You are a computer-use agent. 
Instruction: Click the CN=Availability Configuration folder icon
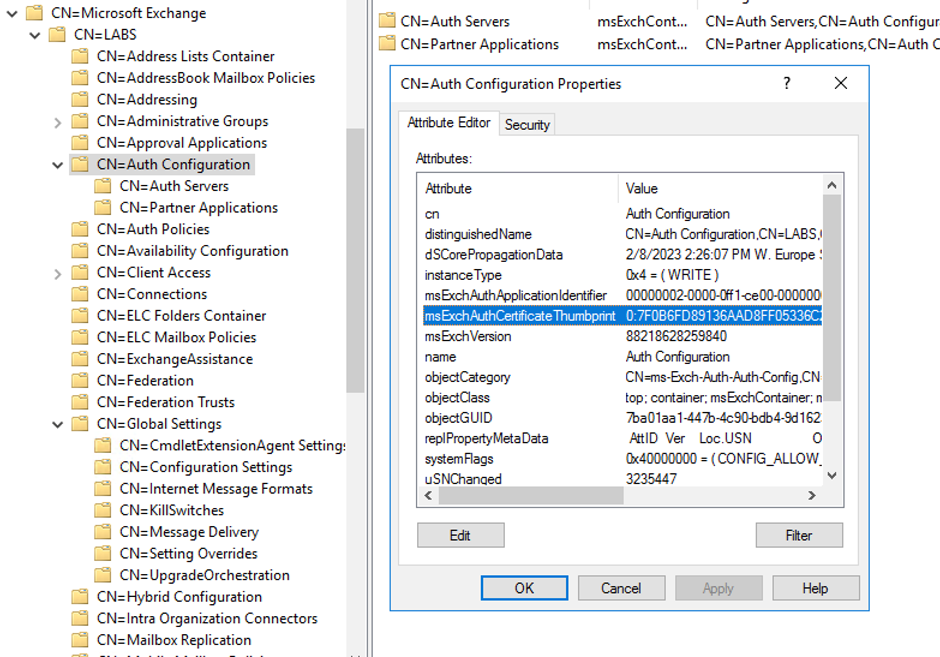click(x=80, y=251)
